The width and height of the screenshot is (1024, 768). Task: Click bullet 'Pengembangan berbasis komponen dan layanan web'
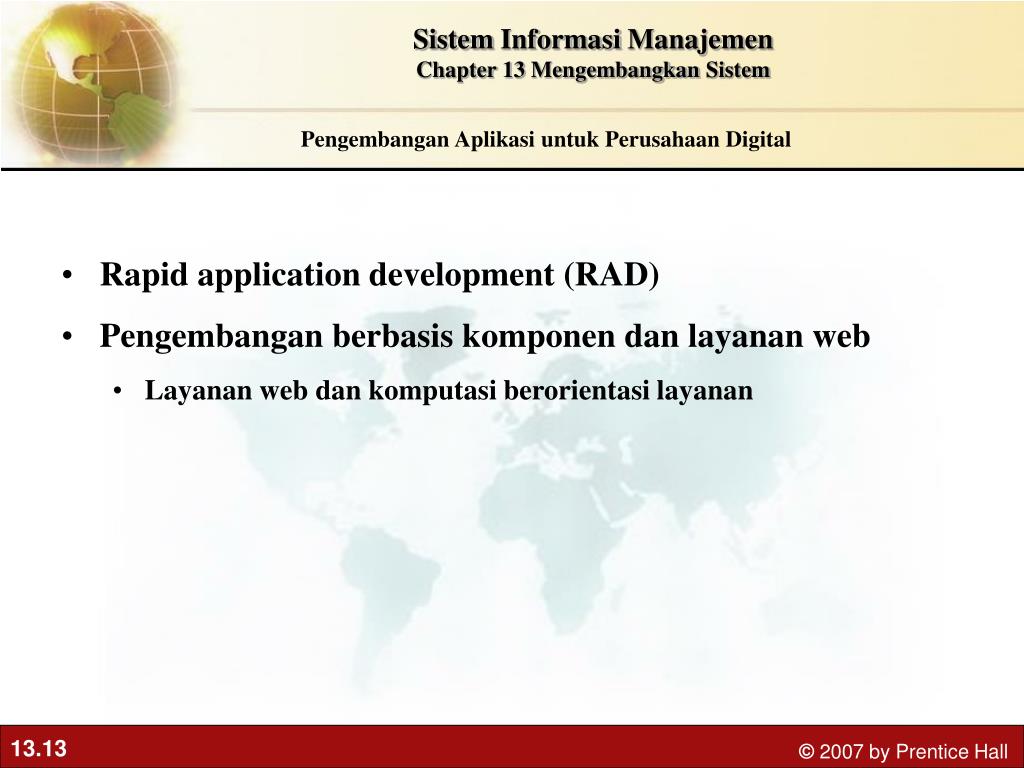click(x=485, y=336)
